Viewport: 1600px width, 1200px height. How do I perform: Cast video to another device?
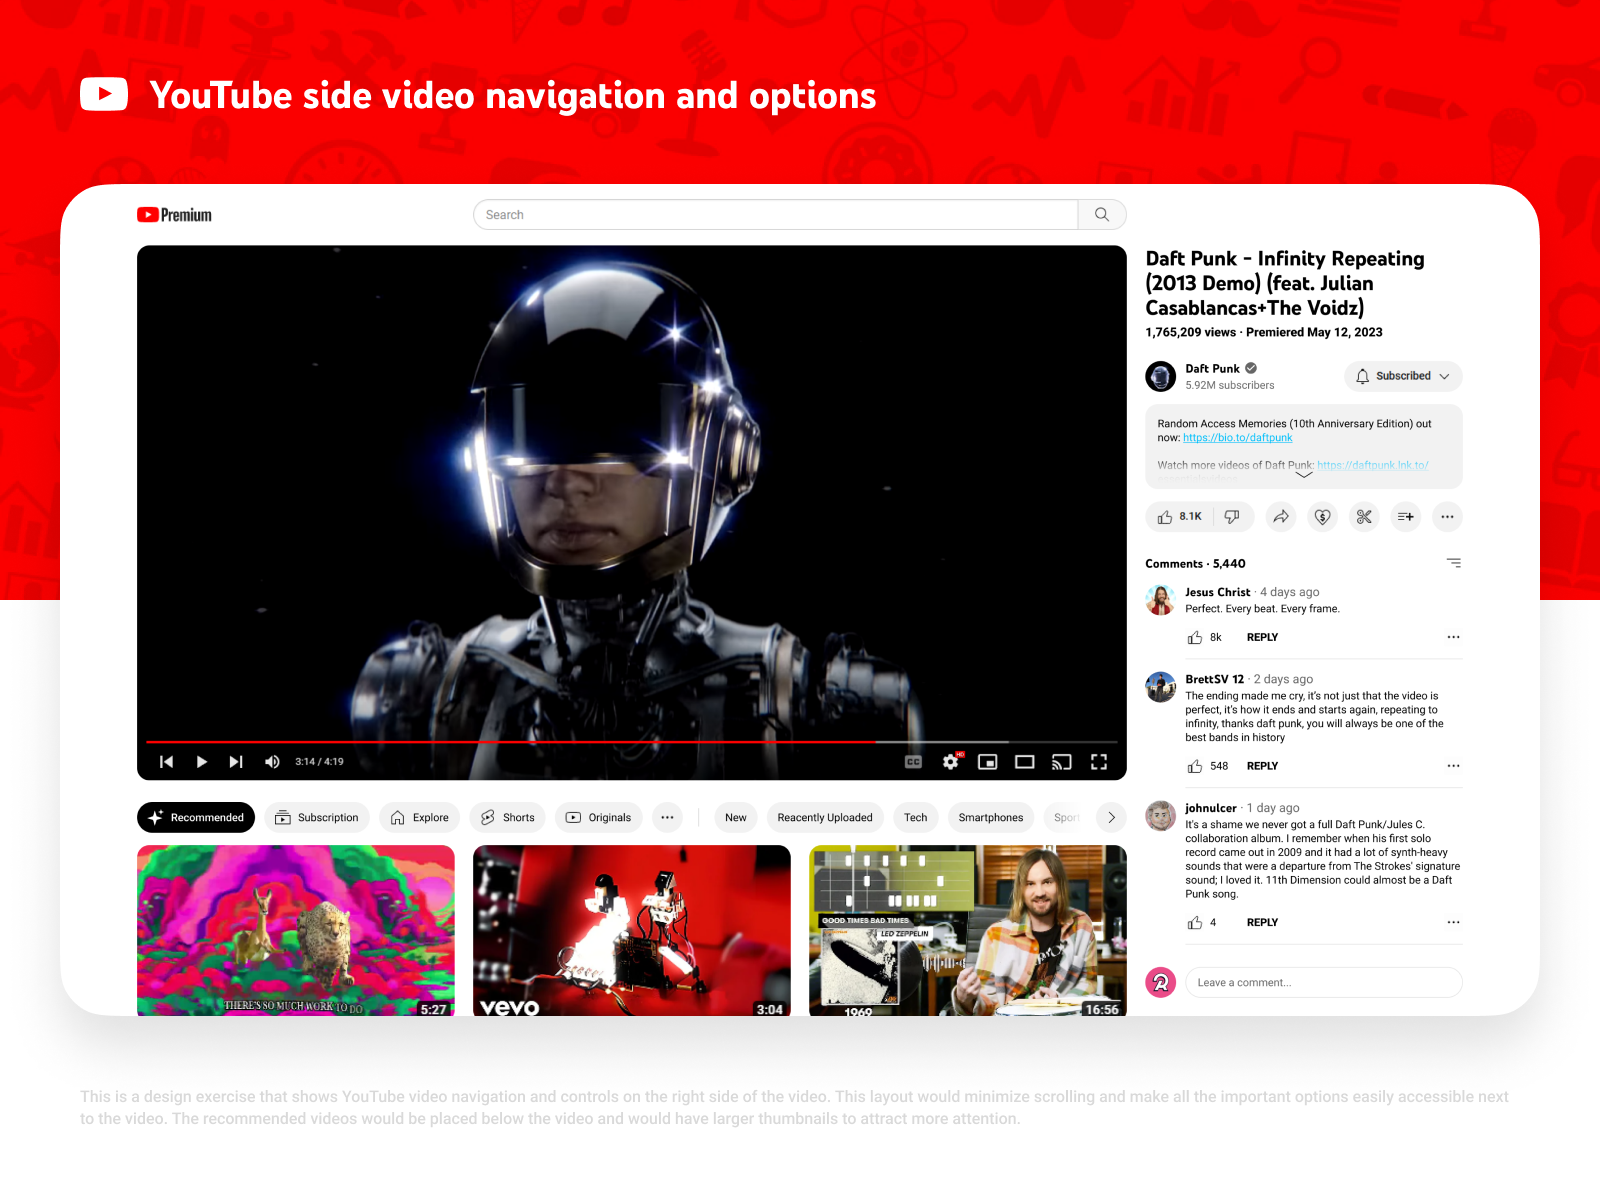coord(1061,761)
